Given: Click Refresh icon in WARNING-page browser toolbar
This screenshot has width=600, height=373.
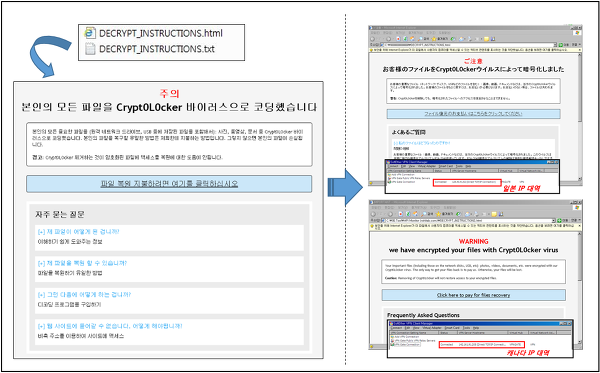Looking at the screenshot, I should click(x=408, y=214).
